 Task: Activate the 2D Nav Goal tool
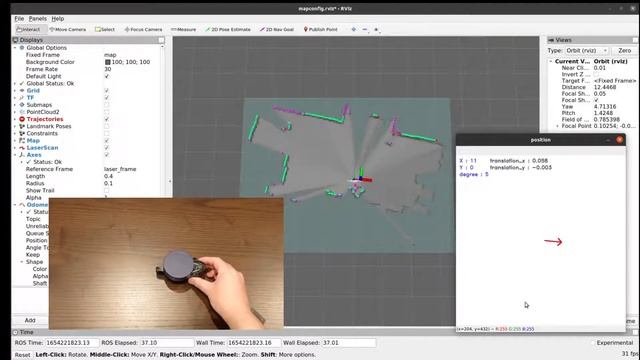pyautogui.click(x=277, y=29)
